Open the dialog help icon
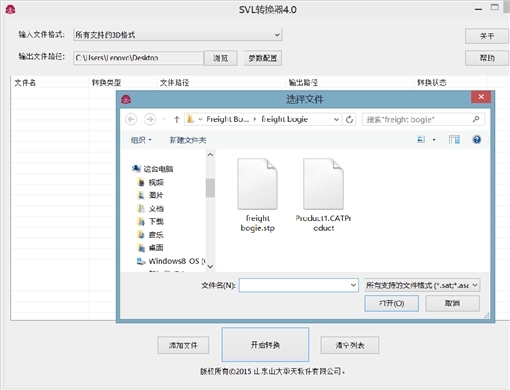The width and height of the screenshot is (510, 390). click(x=477, y=140)
